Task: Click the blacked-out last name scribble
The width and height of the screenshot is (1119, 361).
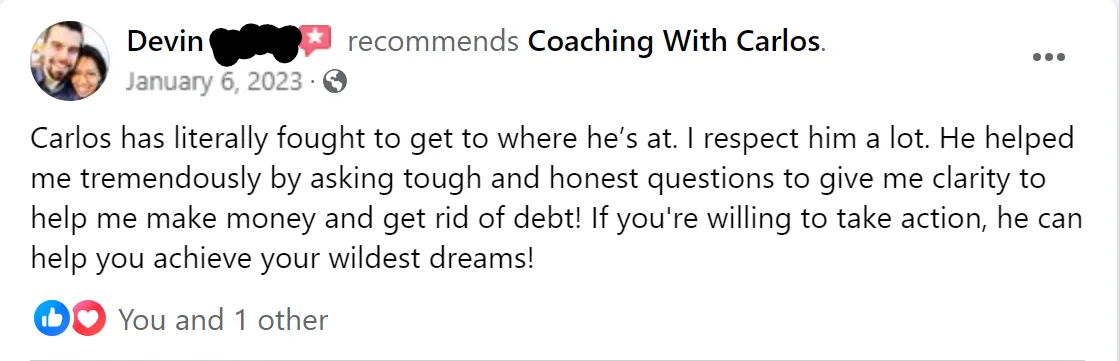Action: 255,42
